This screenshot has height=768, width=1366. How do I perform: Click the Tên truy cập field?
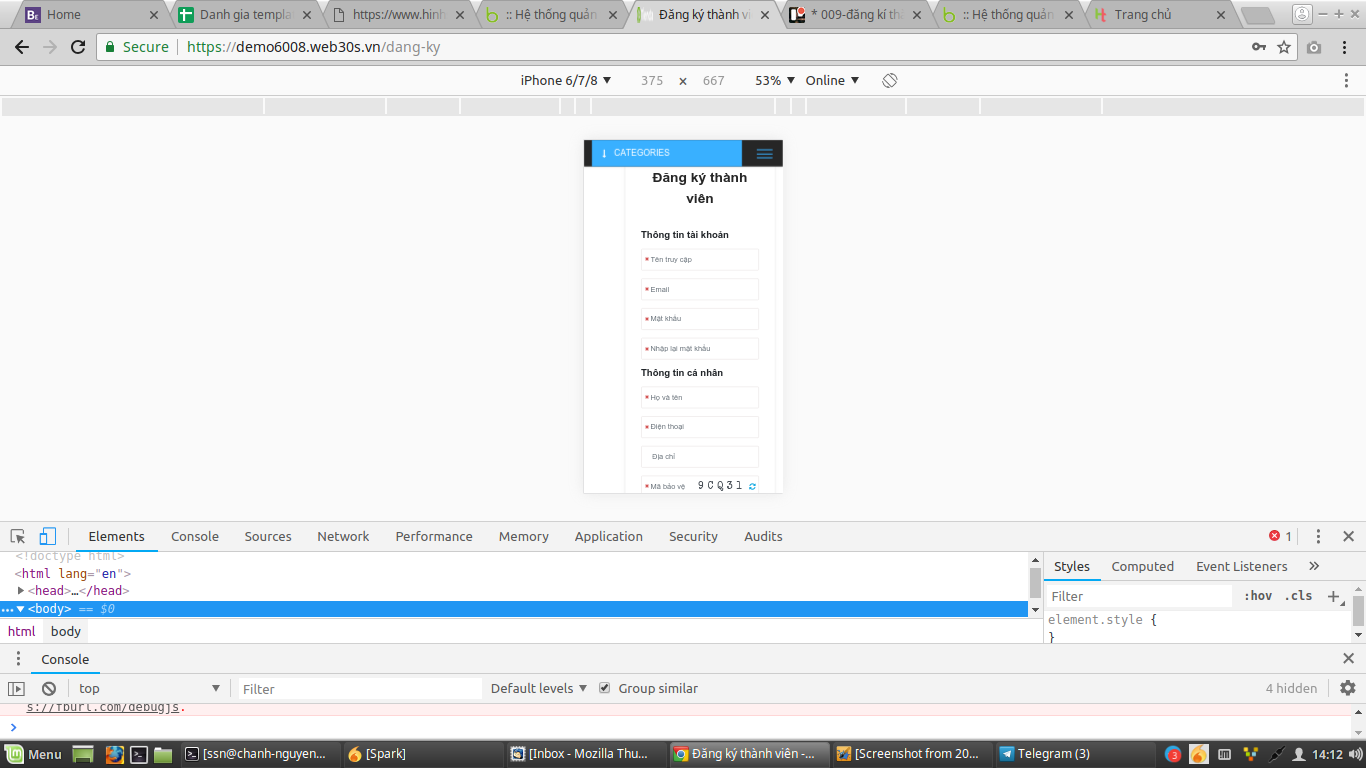700,259
